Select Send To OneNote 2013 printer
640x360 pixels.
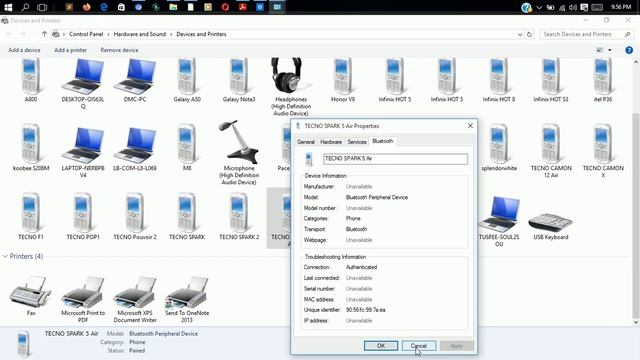(x=187, y=299)
